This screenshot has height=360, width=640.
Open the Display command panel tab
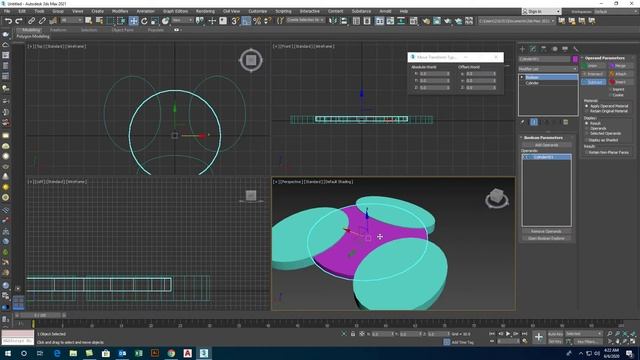click(565, 49)
